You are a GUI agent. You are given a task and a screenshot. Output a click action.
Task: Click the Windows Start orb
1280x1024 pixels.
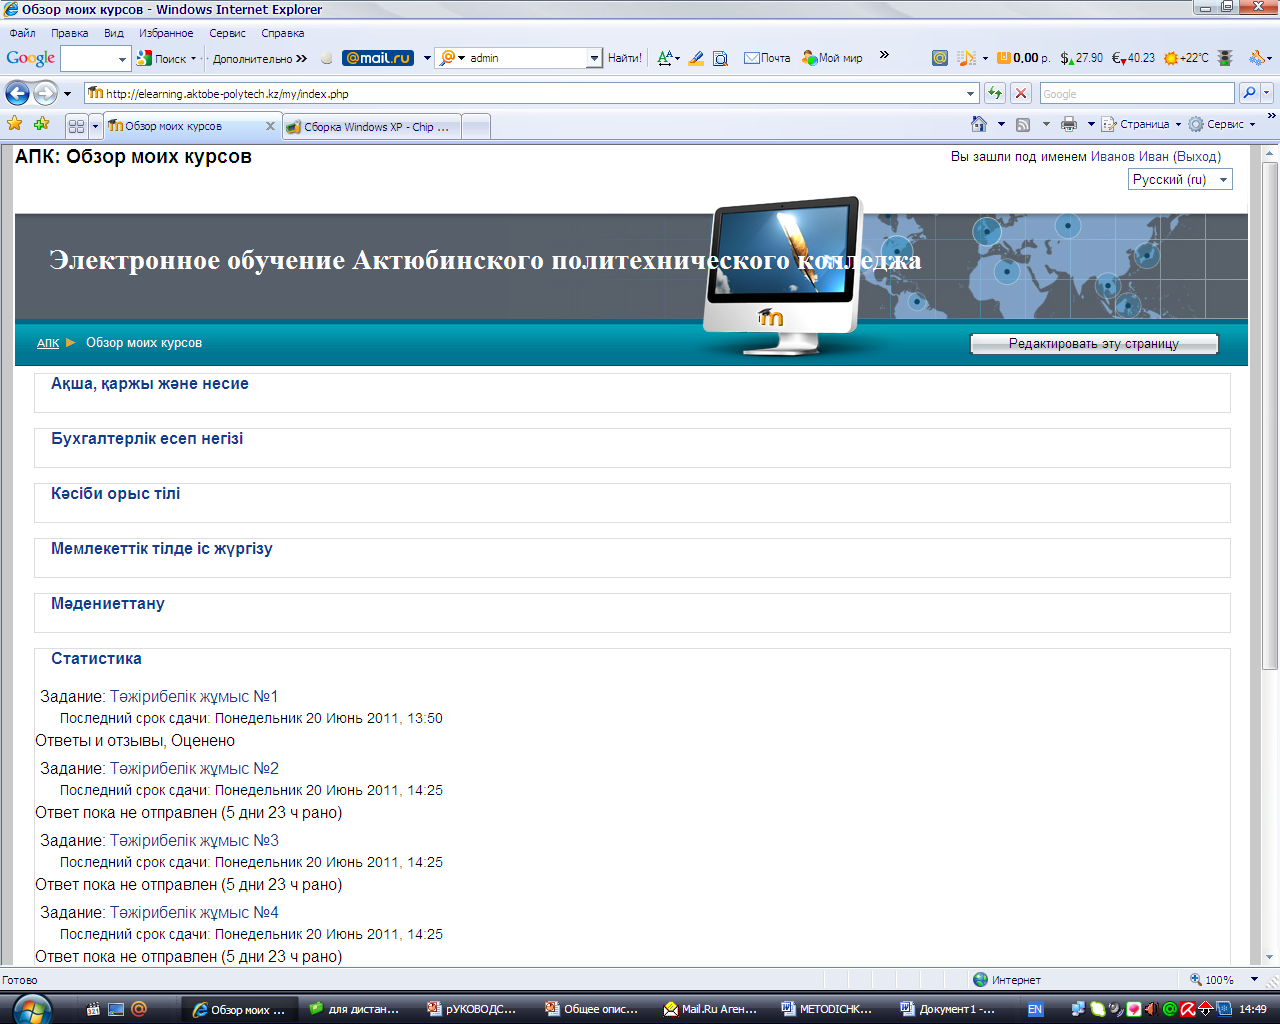point(32,1008)
